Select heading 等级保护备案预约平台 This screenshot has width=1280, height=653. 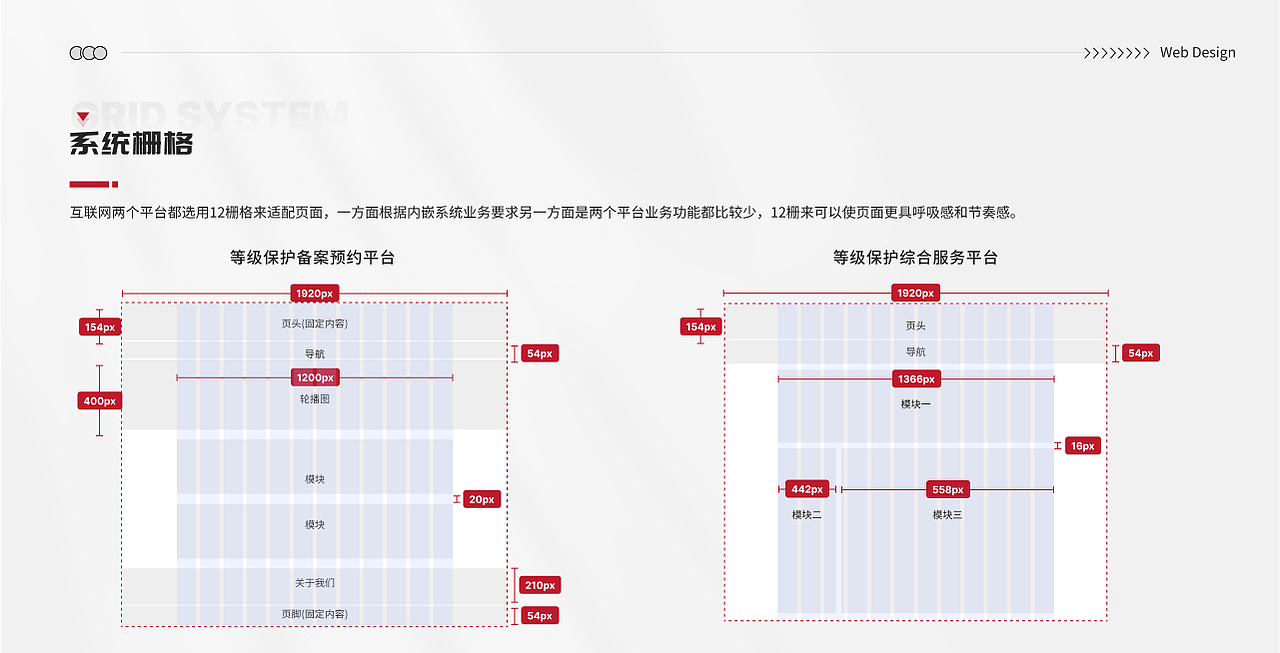(x=313, y=258)
